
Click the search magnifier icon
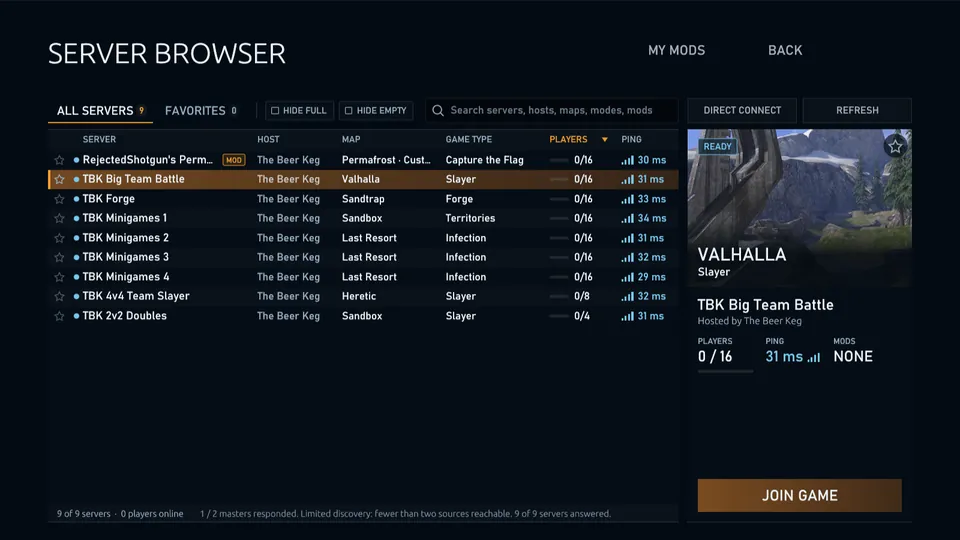438,111
